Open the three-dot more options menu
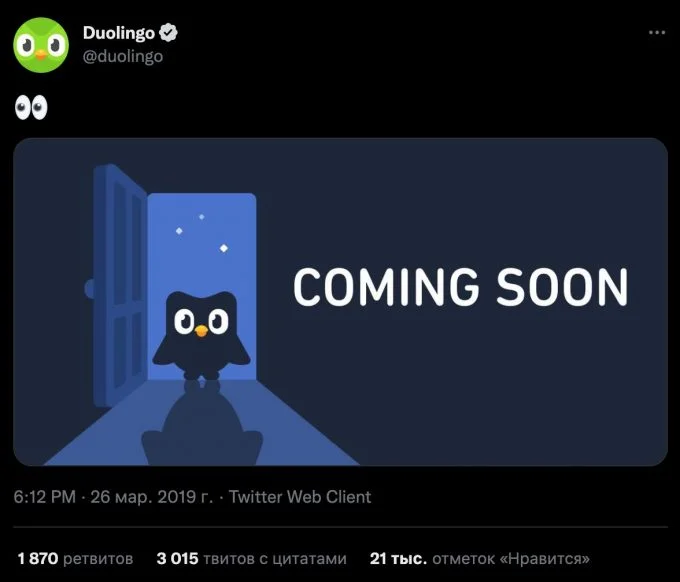 [x=657, y=33]
